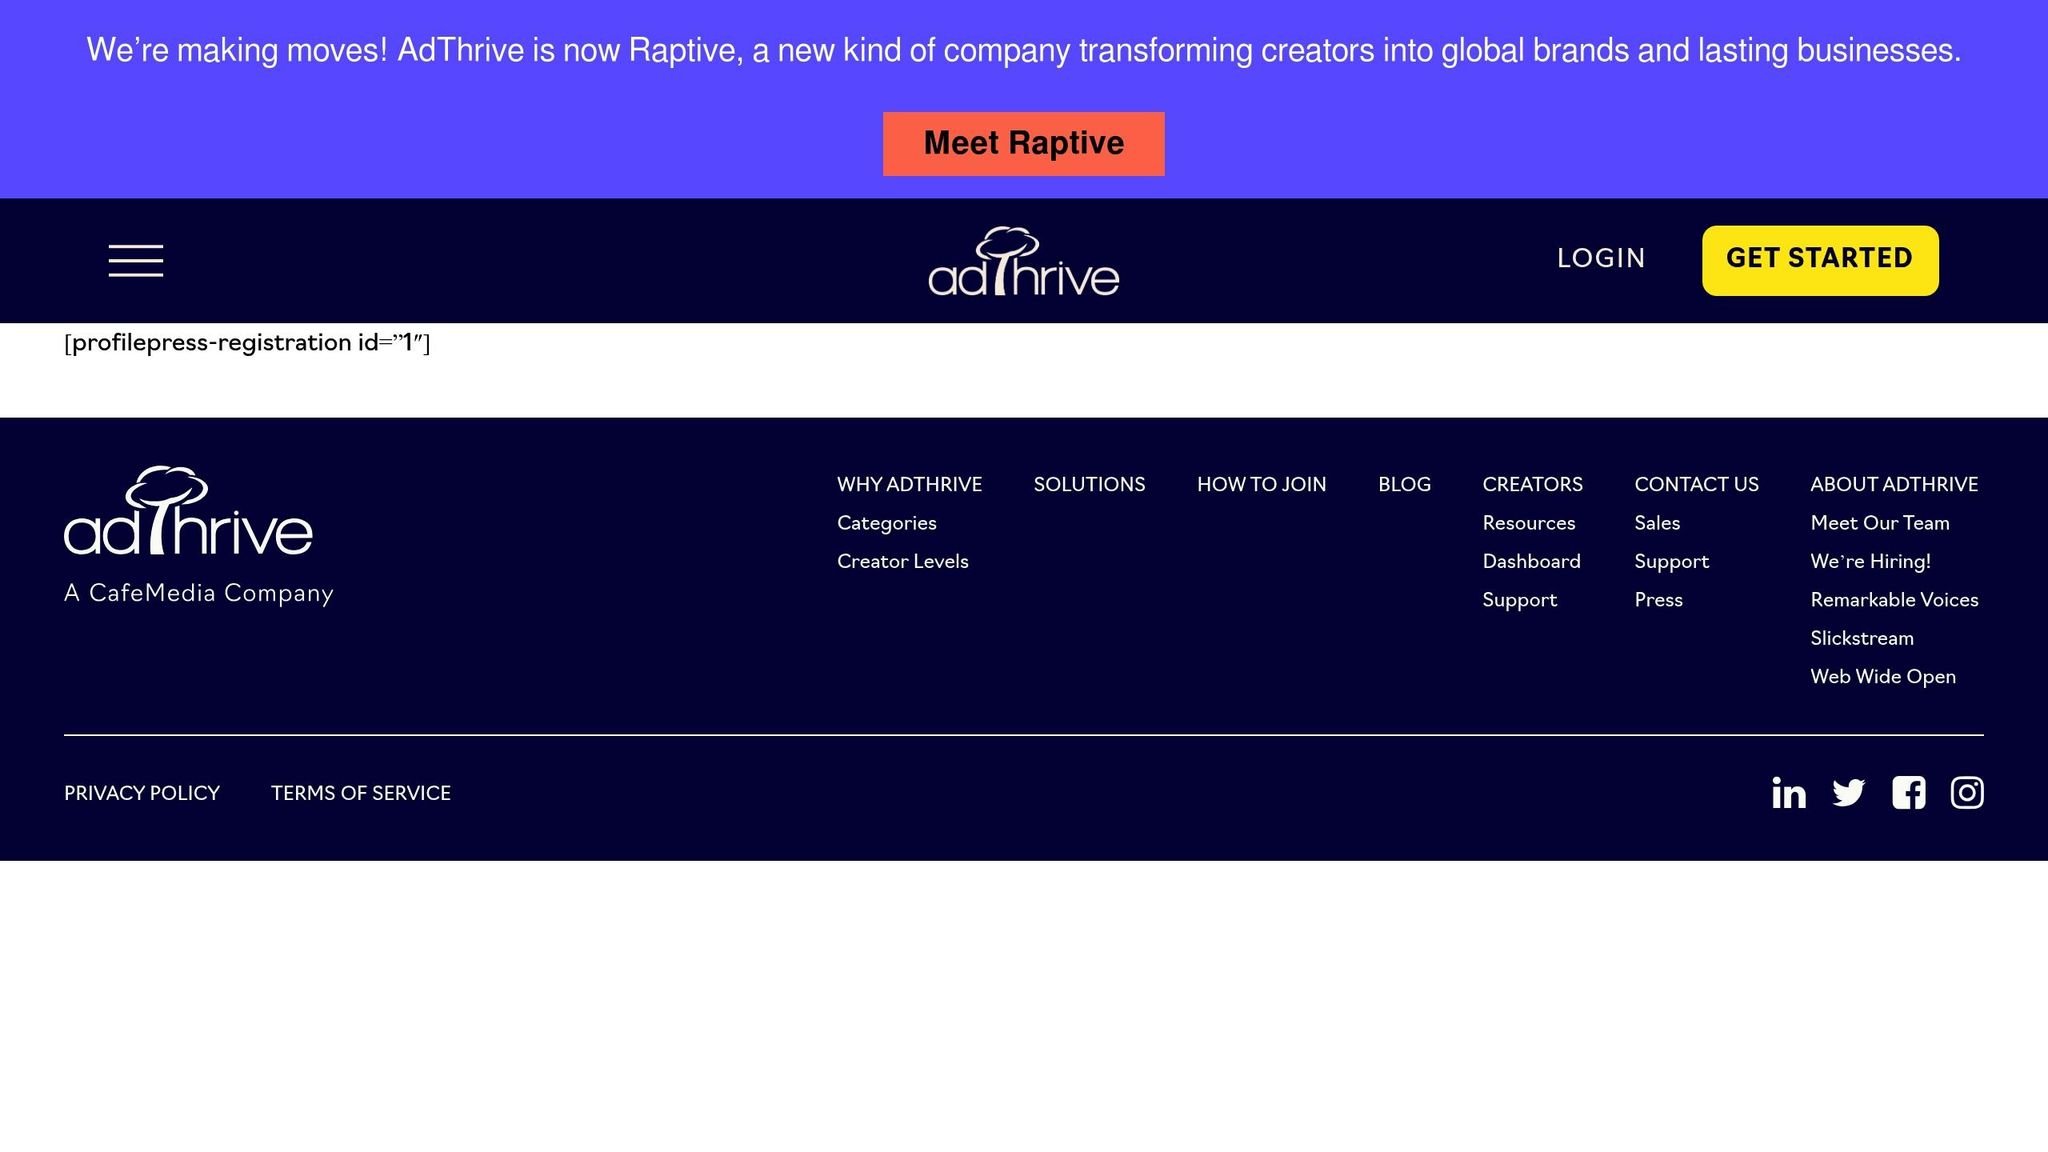Open Creator Levels link
This screenshot has width=2048, height=1152.
pyautogui.click(x=902, y=561)
